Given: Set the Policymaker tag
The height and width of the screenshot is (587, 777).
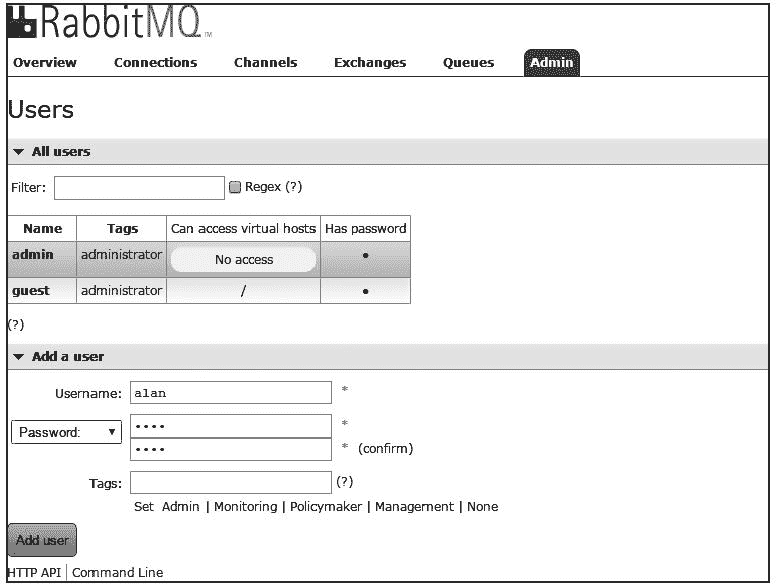Looking at the screenshot, I should pyautogui.click(x=327, y=507).
